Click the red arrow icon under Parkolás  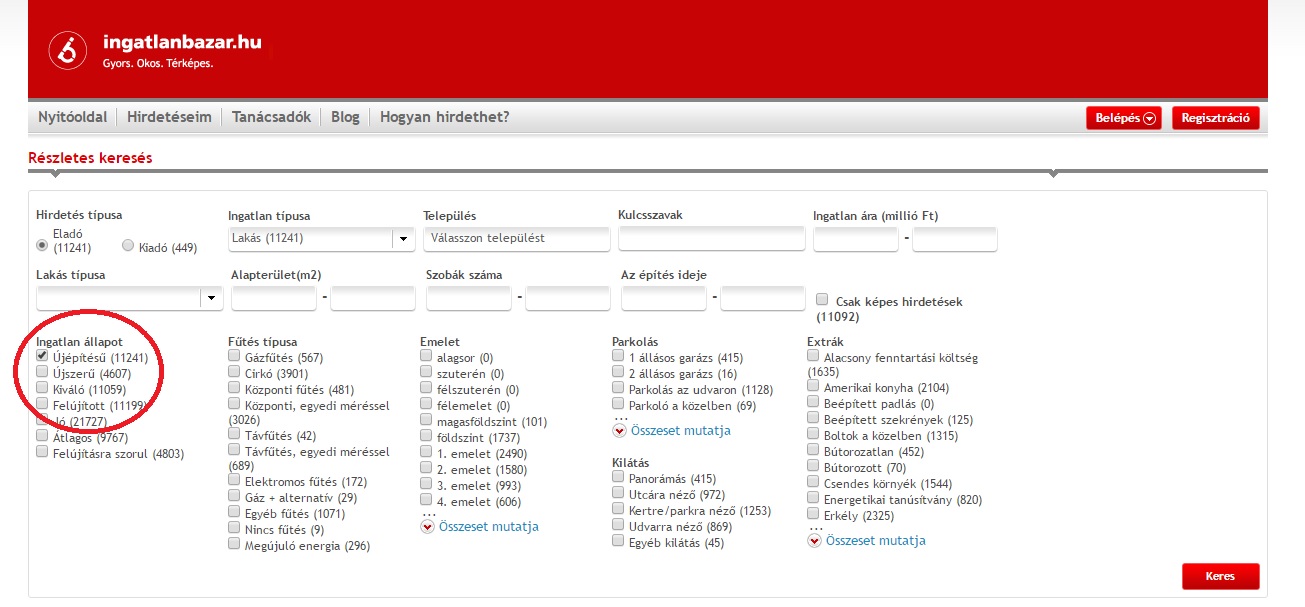619,431
